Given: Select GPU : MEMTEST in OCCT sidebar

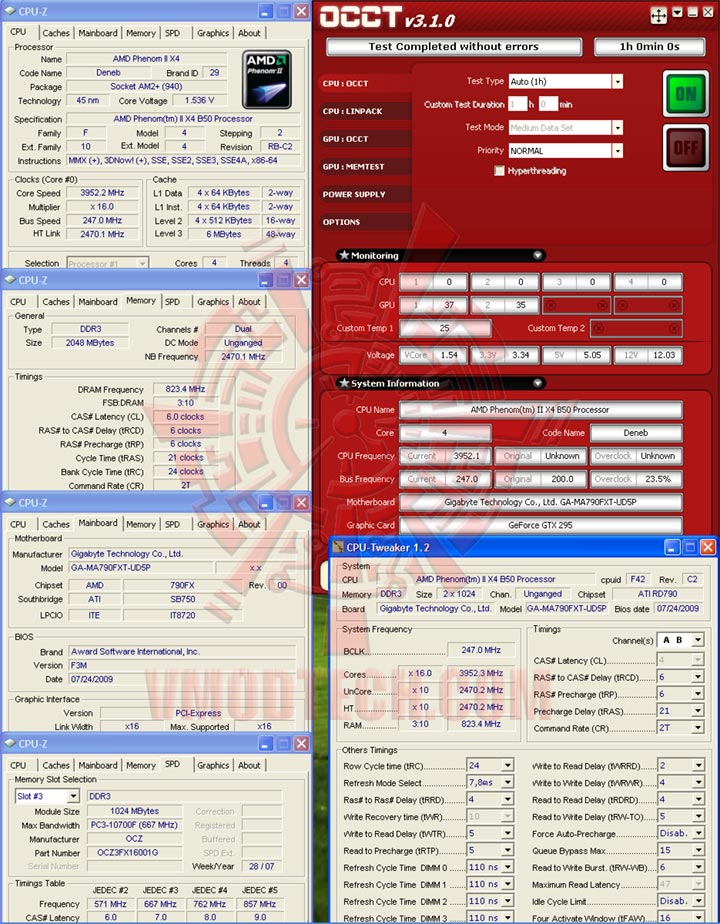Looking at the screenshot, I should 364,167.
